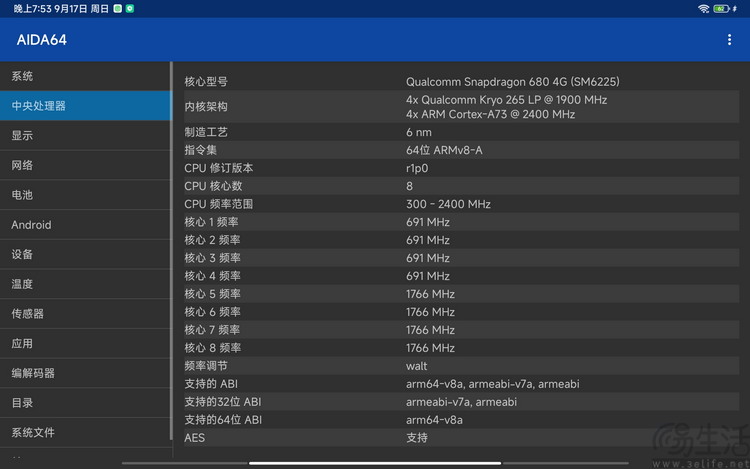Select the 6 nm value
The width and height of the screenshot is (750, 469).
(x=419, y=132)
